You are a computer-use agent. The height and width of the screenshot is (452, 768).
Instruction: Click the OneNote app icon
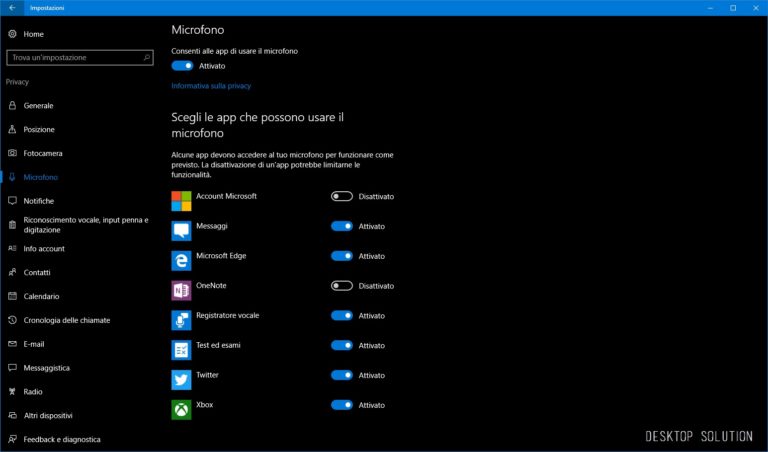pos(181,290)
